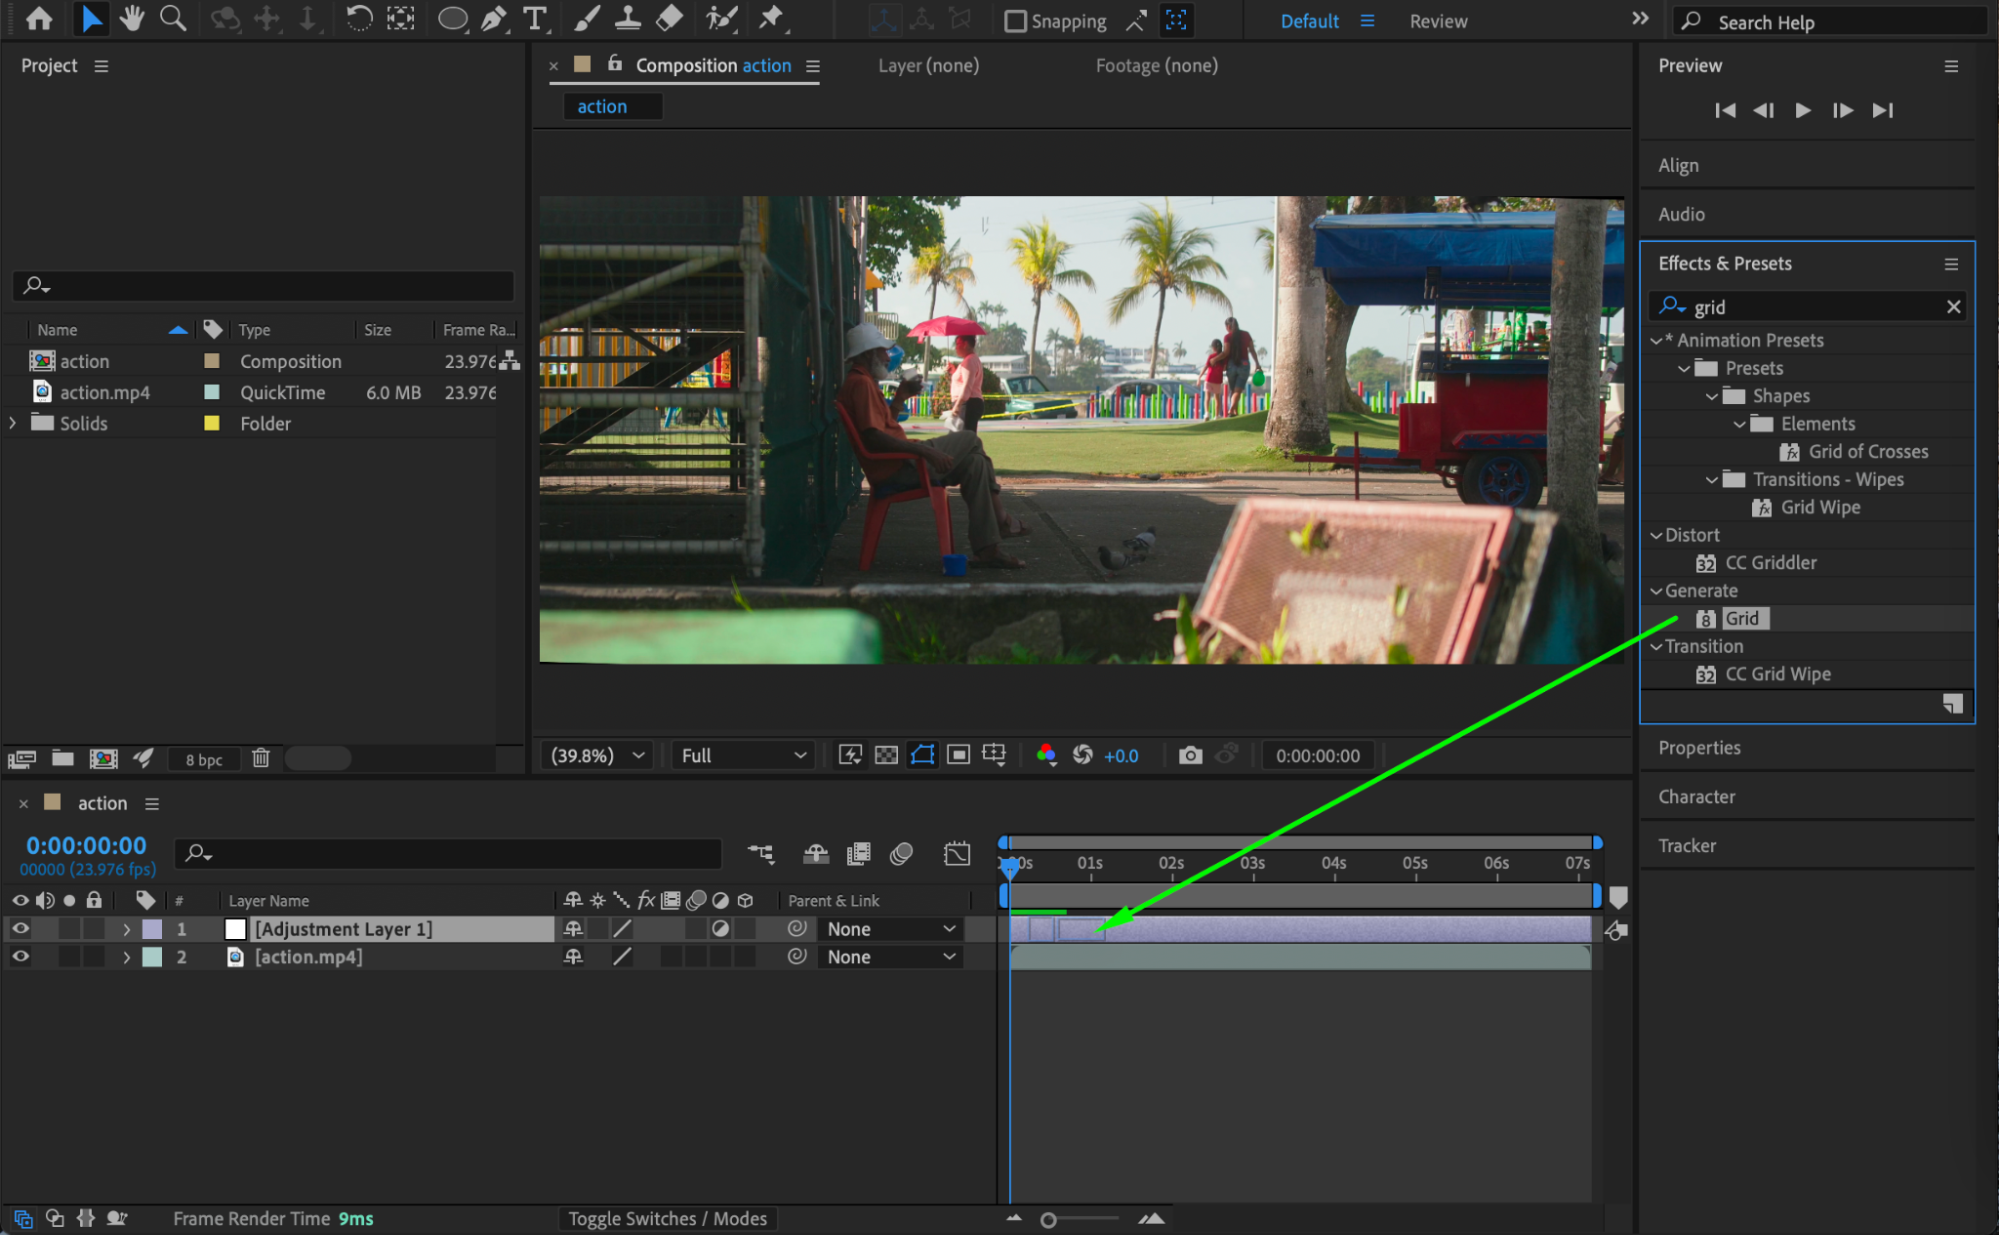Open the Effects & Presets panel menu
The height and width of the screenshot is (1235, 1999).
click(x=1950, y=264)
